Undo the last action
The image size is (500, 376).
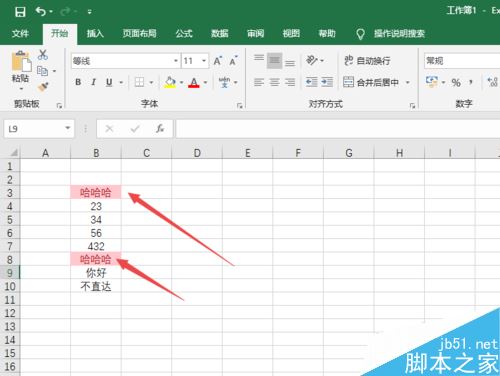pyautogui.click(x=41, y=12)
